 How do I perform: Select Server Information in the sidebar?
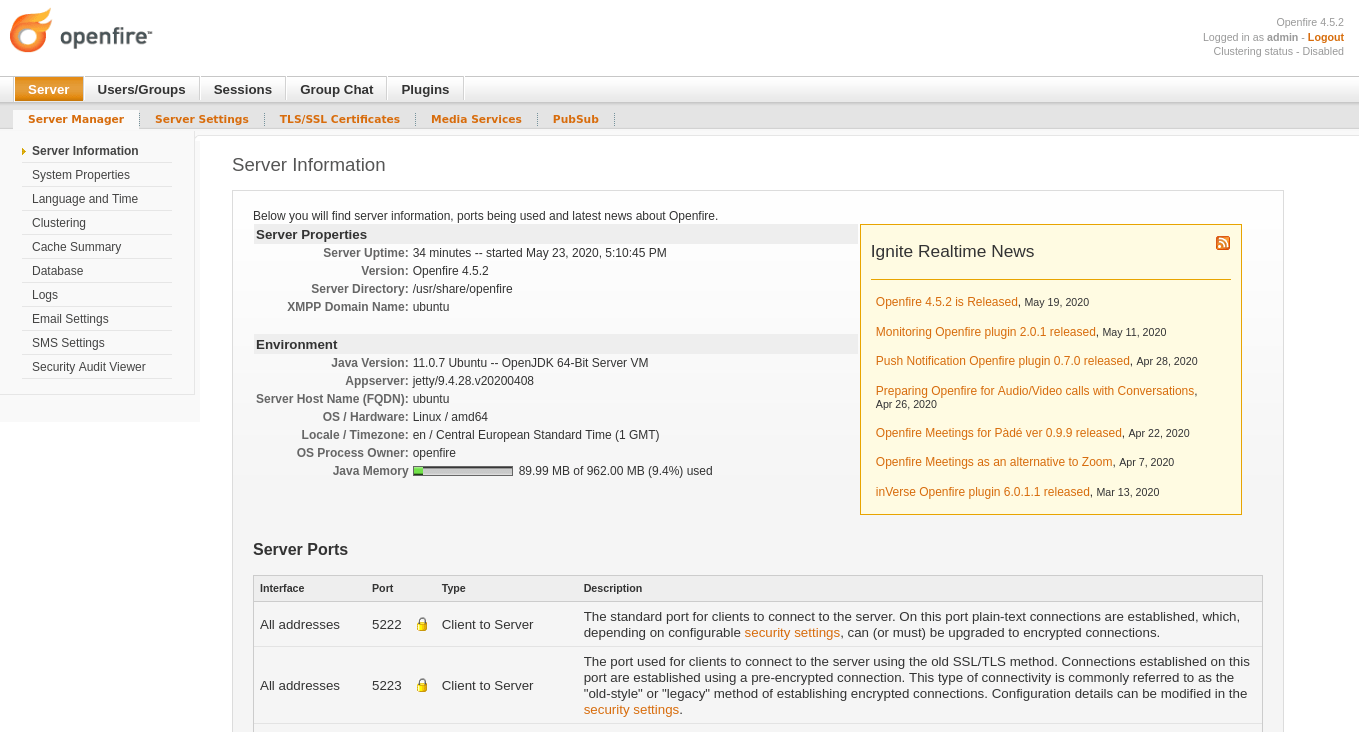[85, 151]
